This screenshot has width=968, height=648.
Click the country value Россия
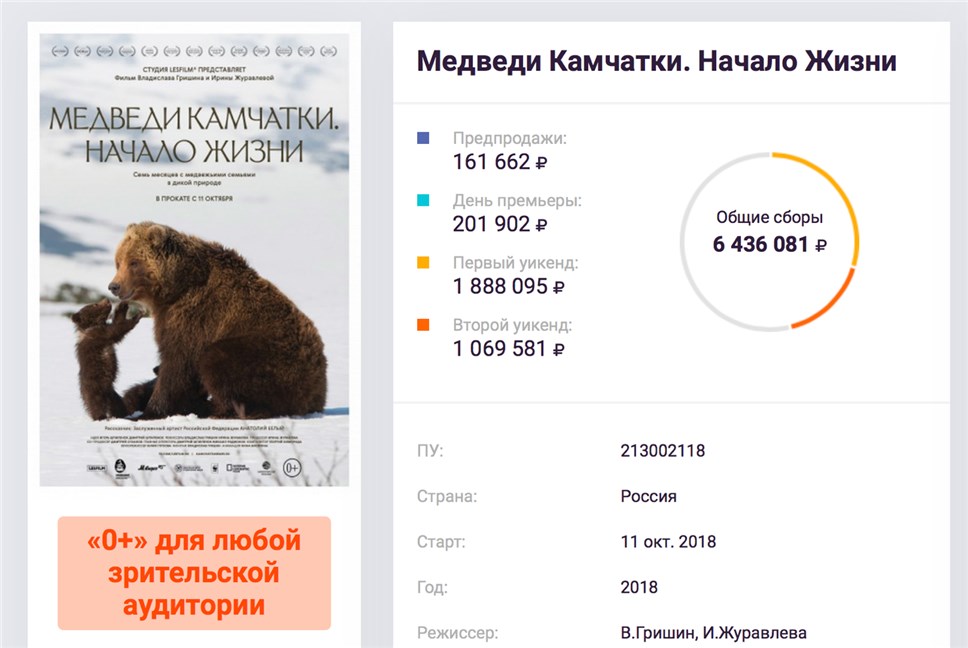point(648,496)
